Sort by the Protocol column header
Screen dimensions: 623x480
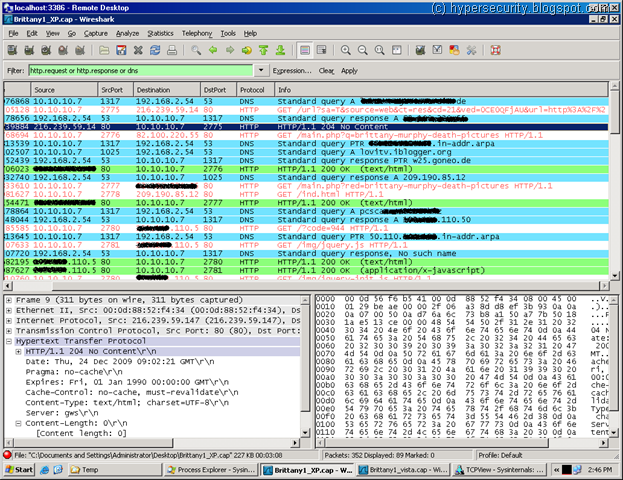pyautogui.click(x=255, y=90)
